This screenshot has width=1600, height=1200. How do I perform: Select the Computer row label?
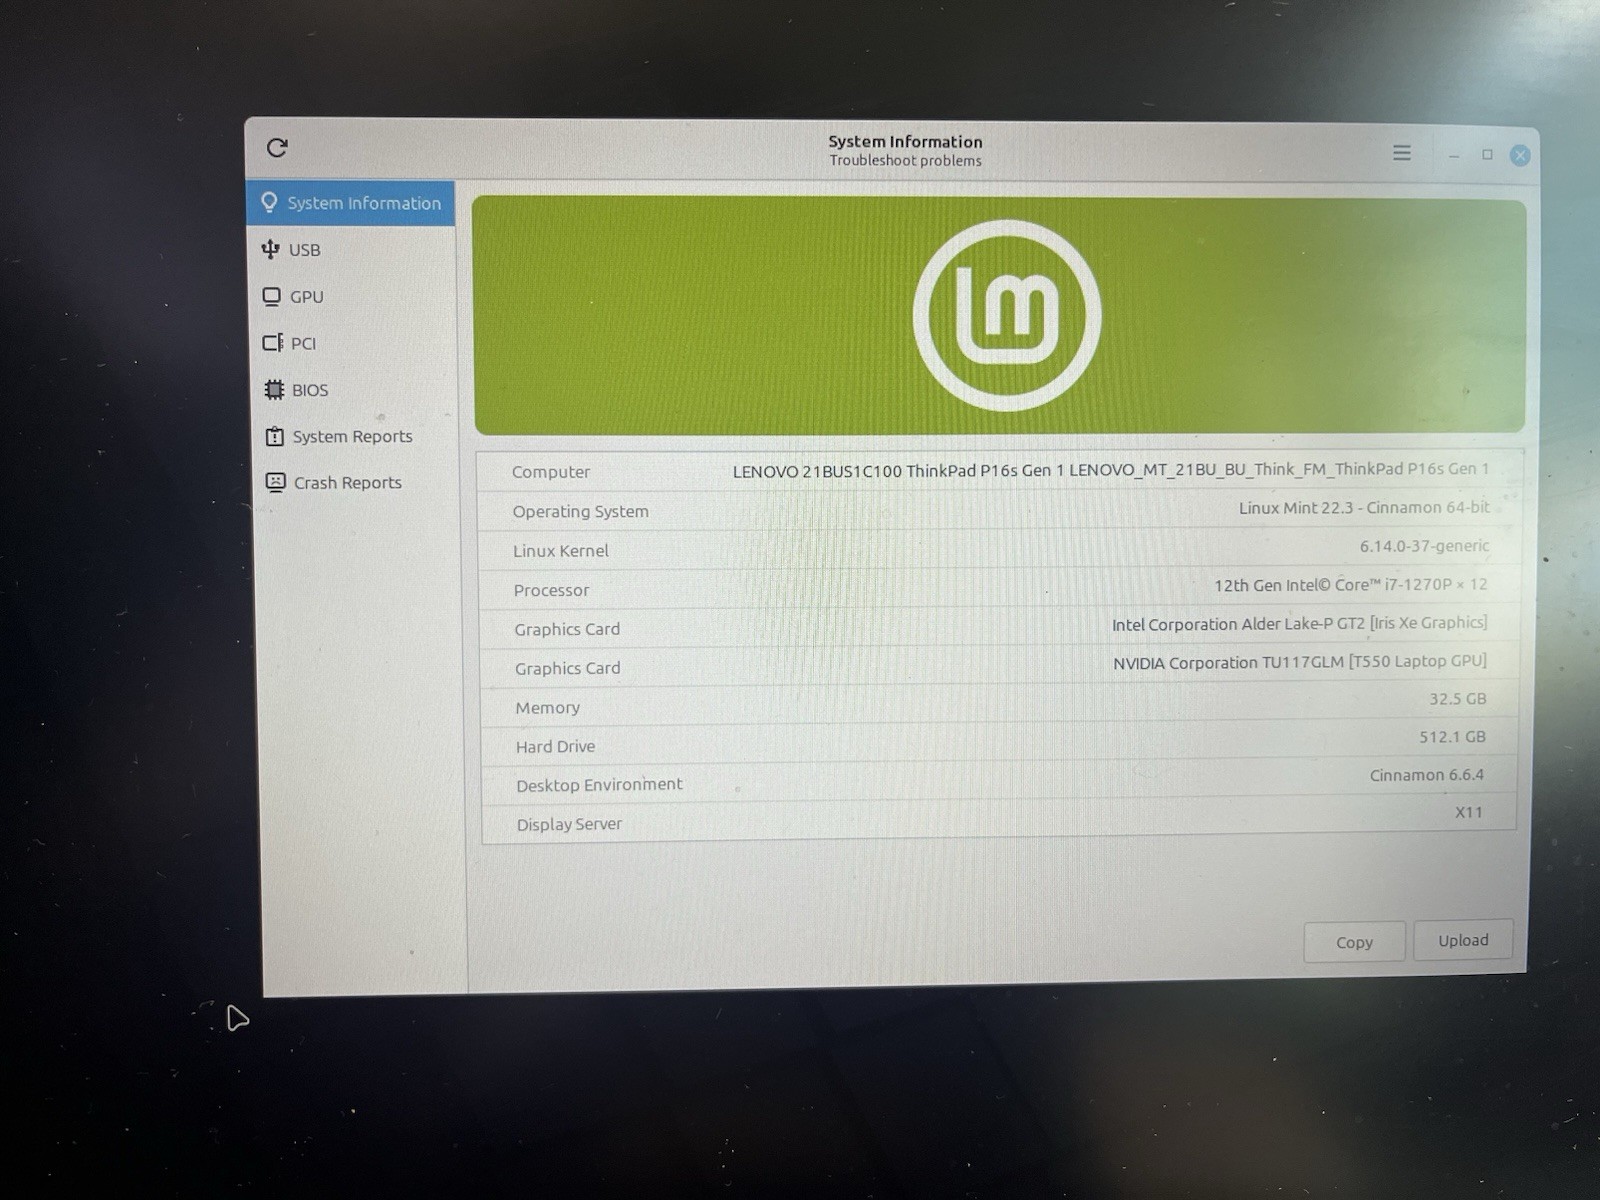(x=551, y=472)
